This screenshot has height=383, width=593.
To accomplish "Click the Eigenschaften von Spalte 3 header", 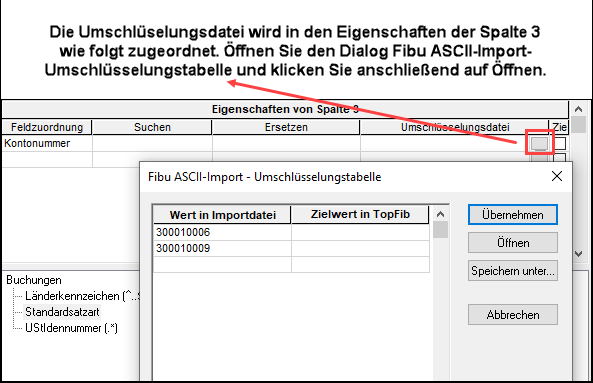I will tap(285, 110).
